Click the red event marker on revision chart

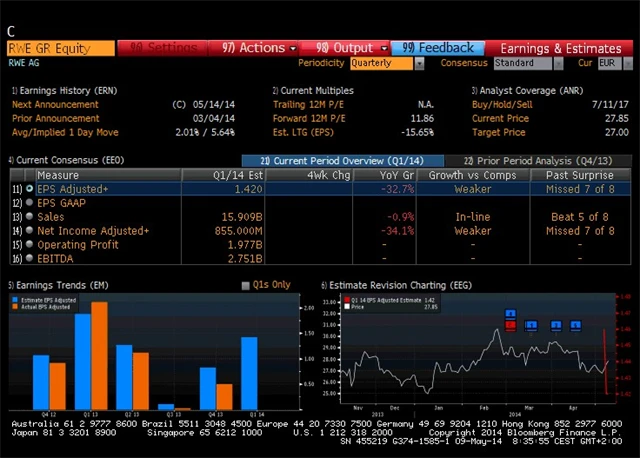point(510,326)
